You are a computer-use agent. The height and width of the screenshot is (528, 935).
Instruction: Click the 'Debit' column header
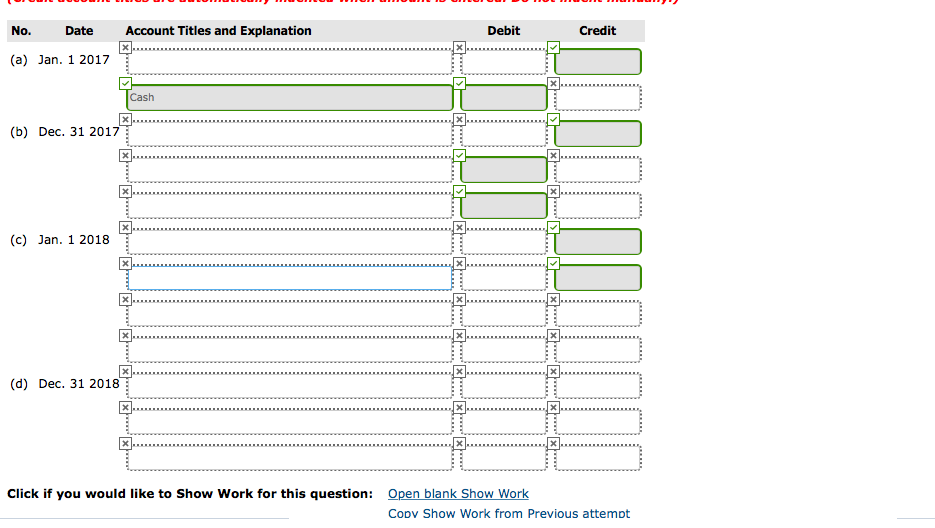tap(504, 31)
